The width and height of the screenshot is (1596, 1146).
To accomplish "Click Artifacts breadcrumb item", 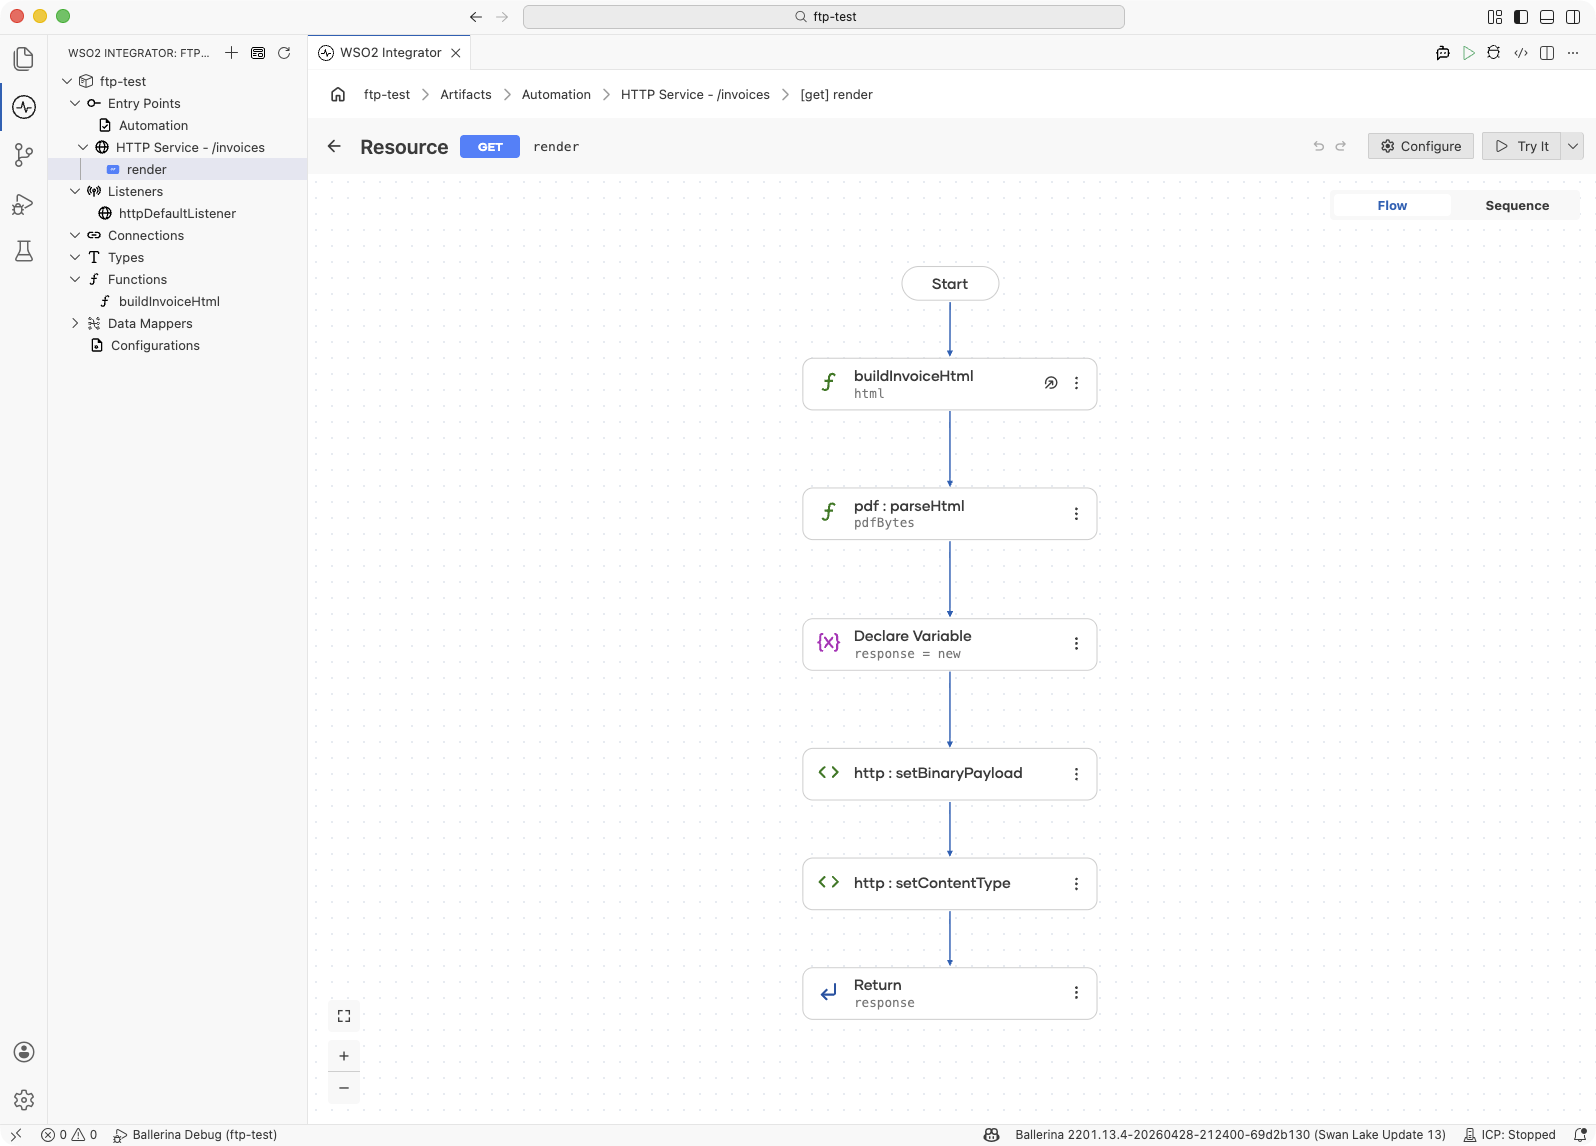I will click(466, 95).
